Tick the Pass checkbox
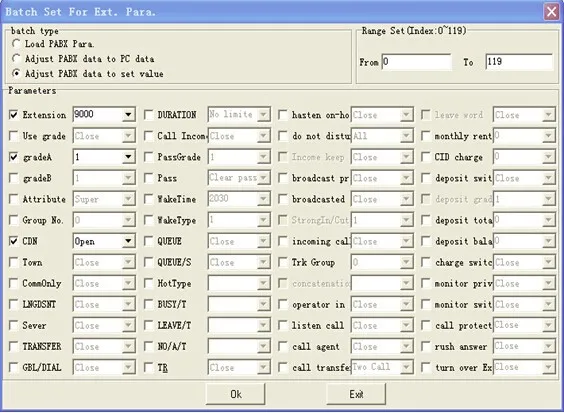The image size is (564, 413). point(149,178)
